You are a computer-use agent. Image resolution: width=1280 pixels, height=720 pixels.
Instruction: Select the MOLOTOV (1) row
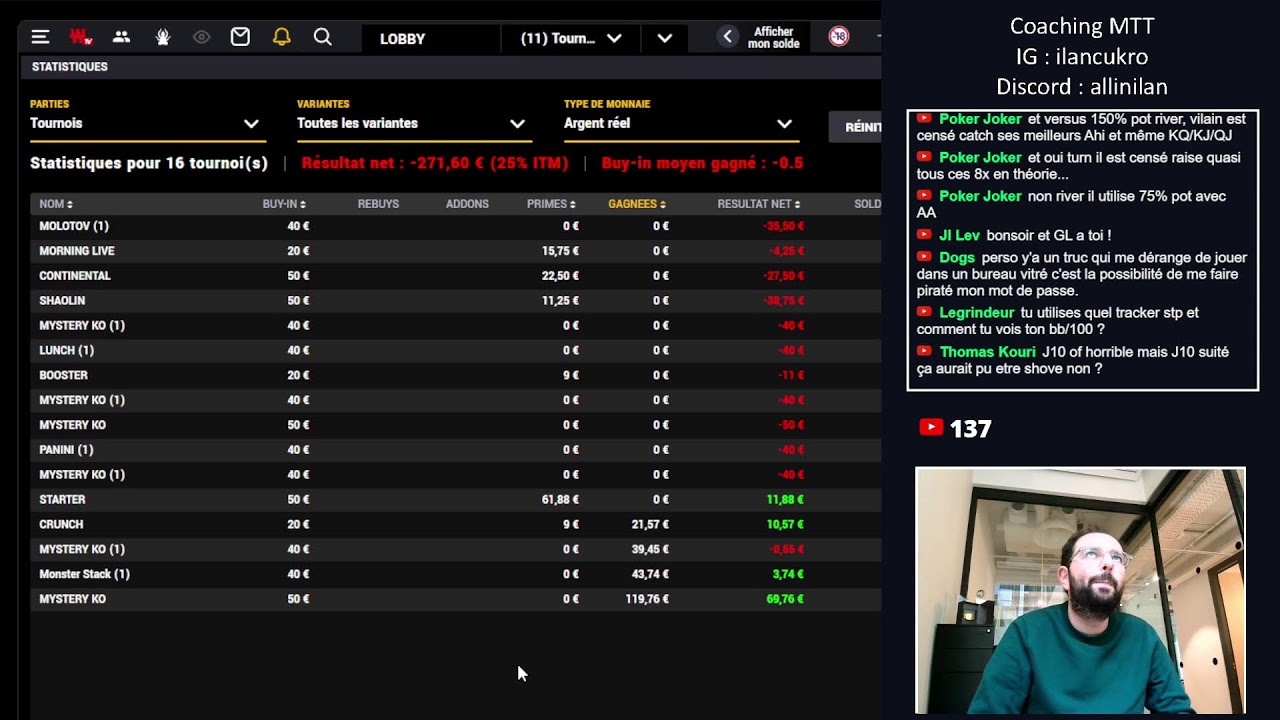pos(455,226)
